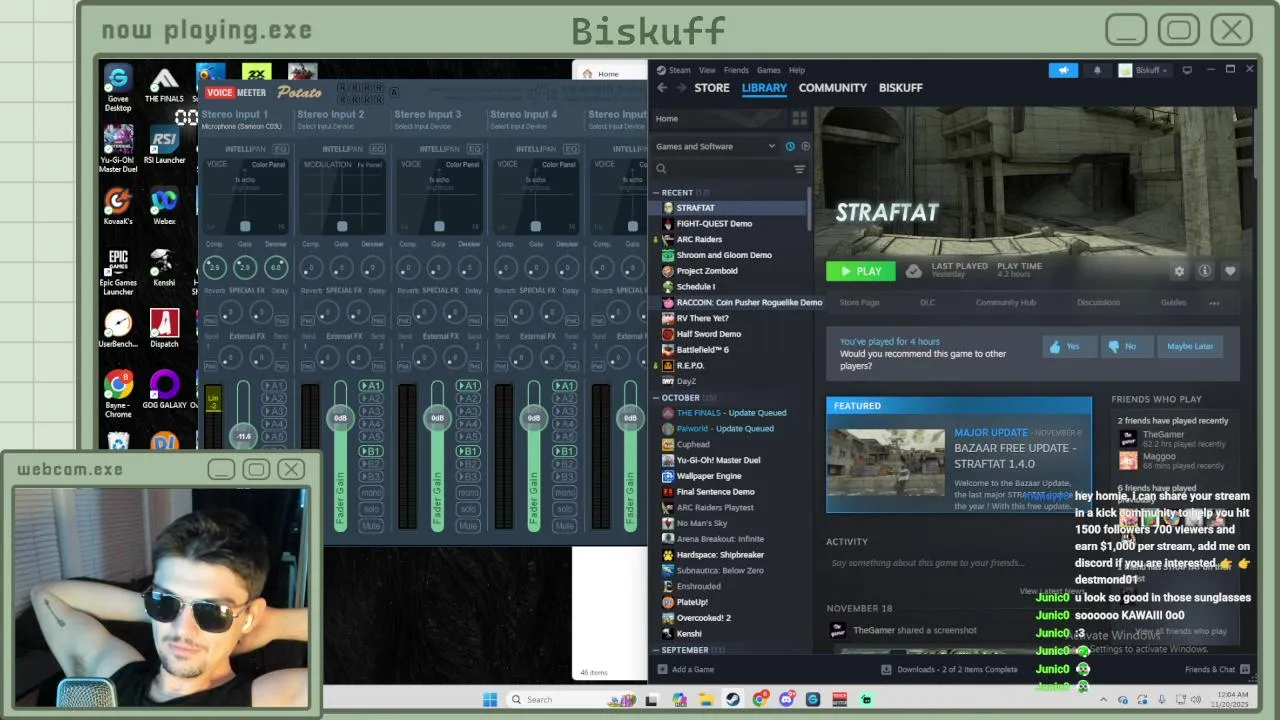Collapse the OCTOBER games section
The image size is (1280, 720).
tap(657, 398)
